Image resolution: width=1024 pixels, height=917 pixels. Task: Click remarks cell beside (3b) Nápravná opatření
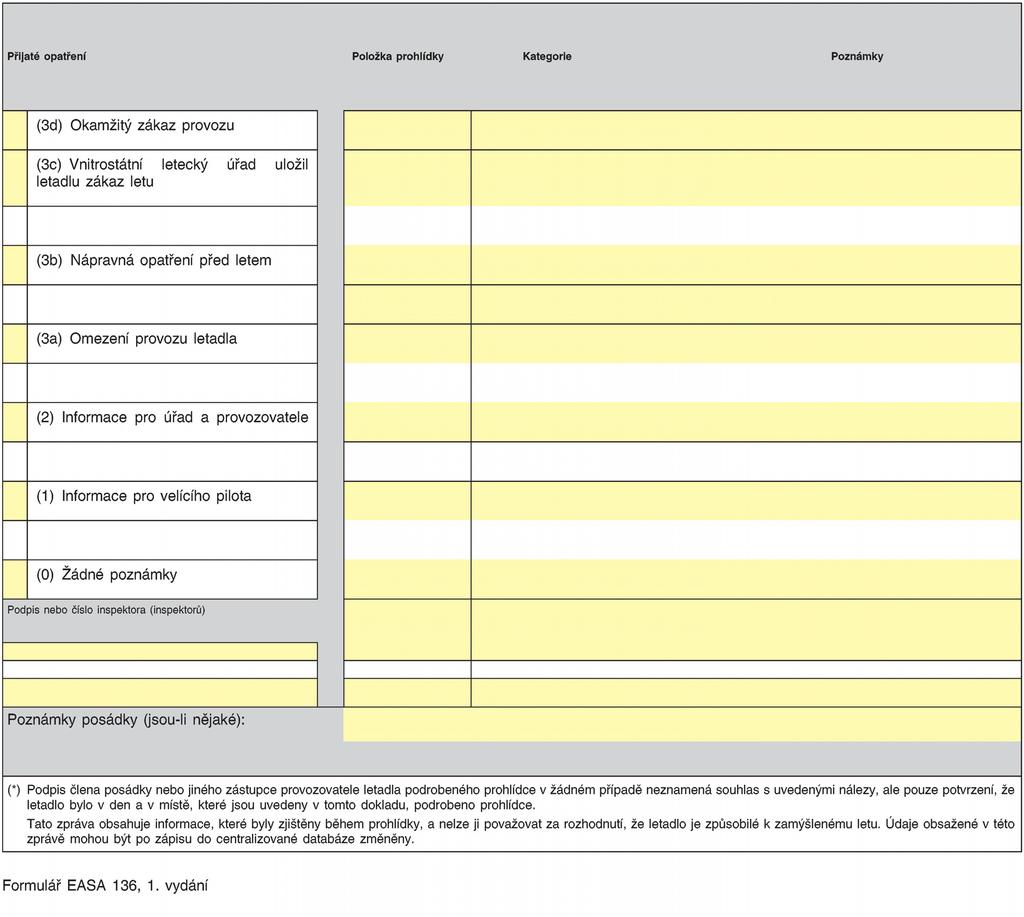746,265
